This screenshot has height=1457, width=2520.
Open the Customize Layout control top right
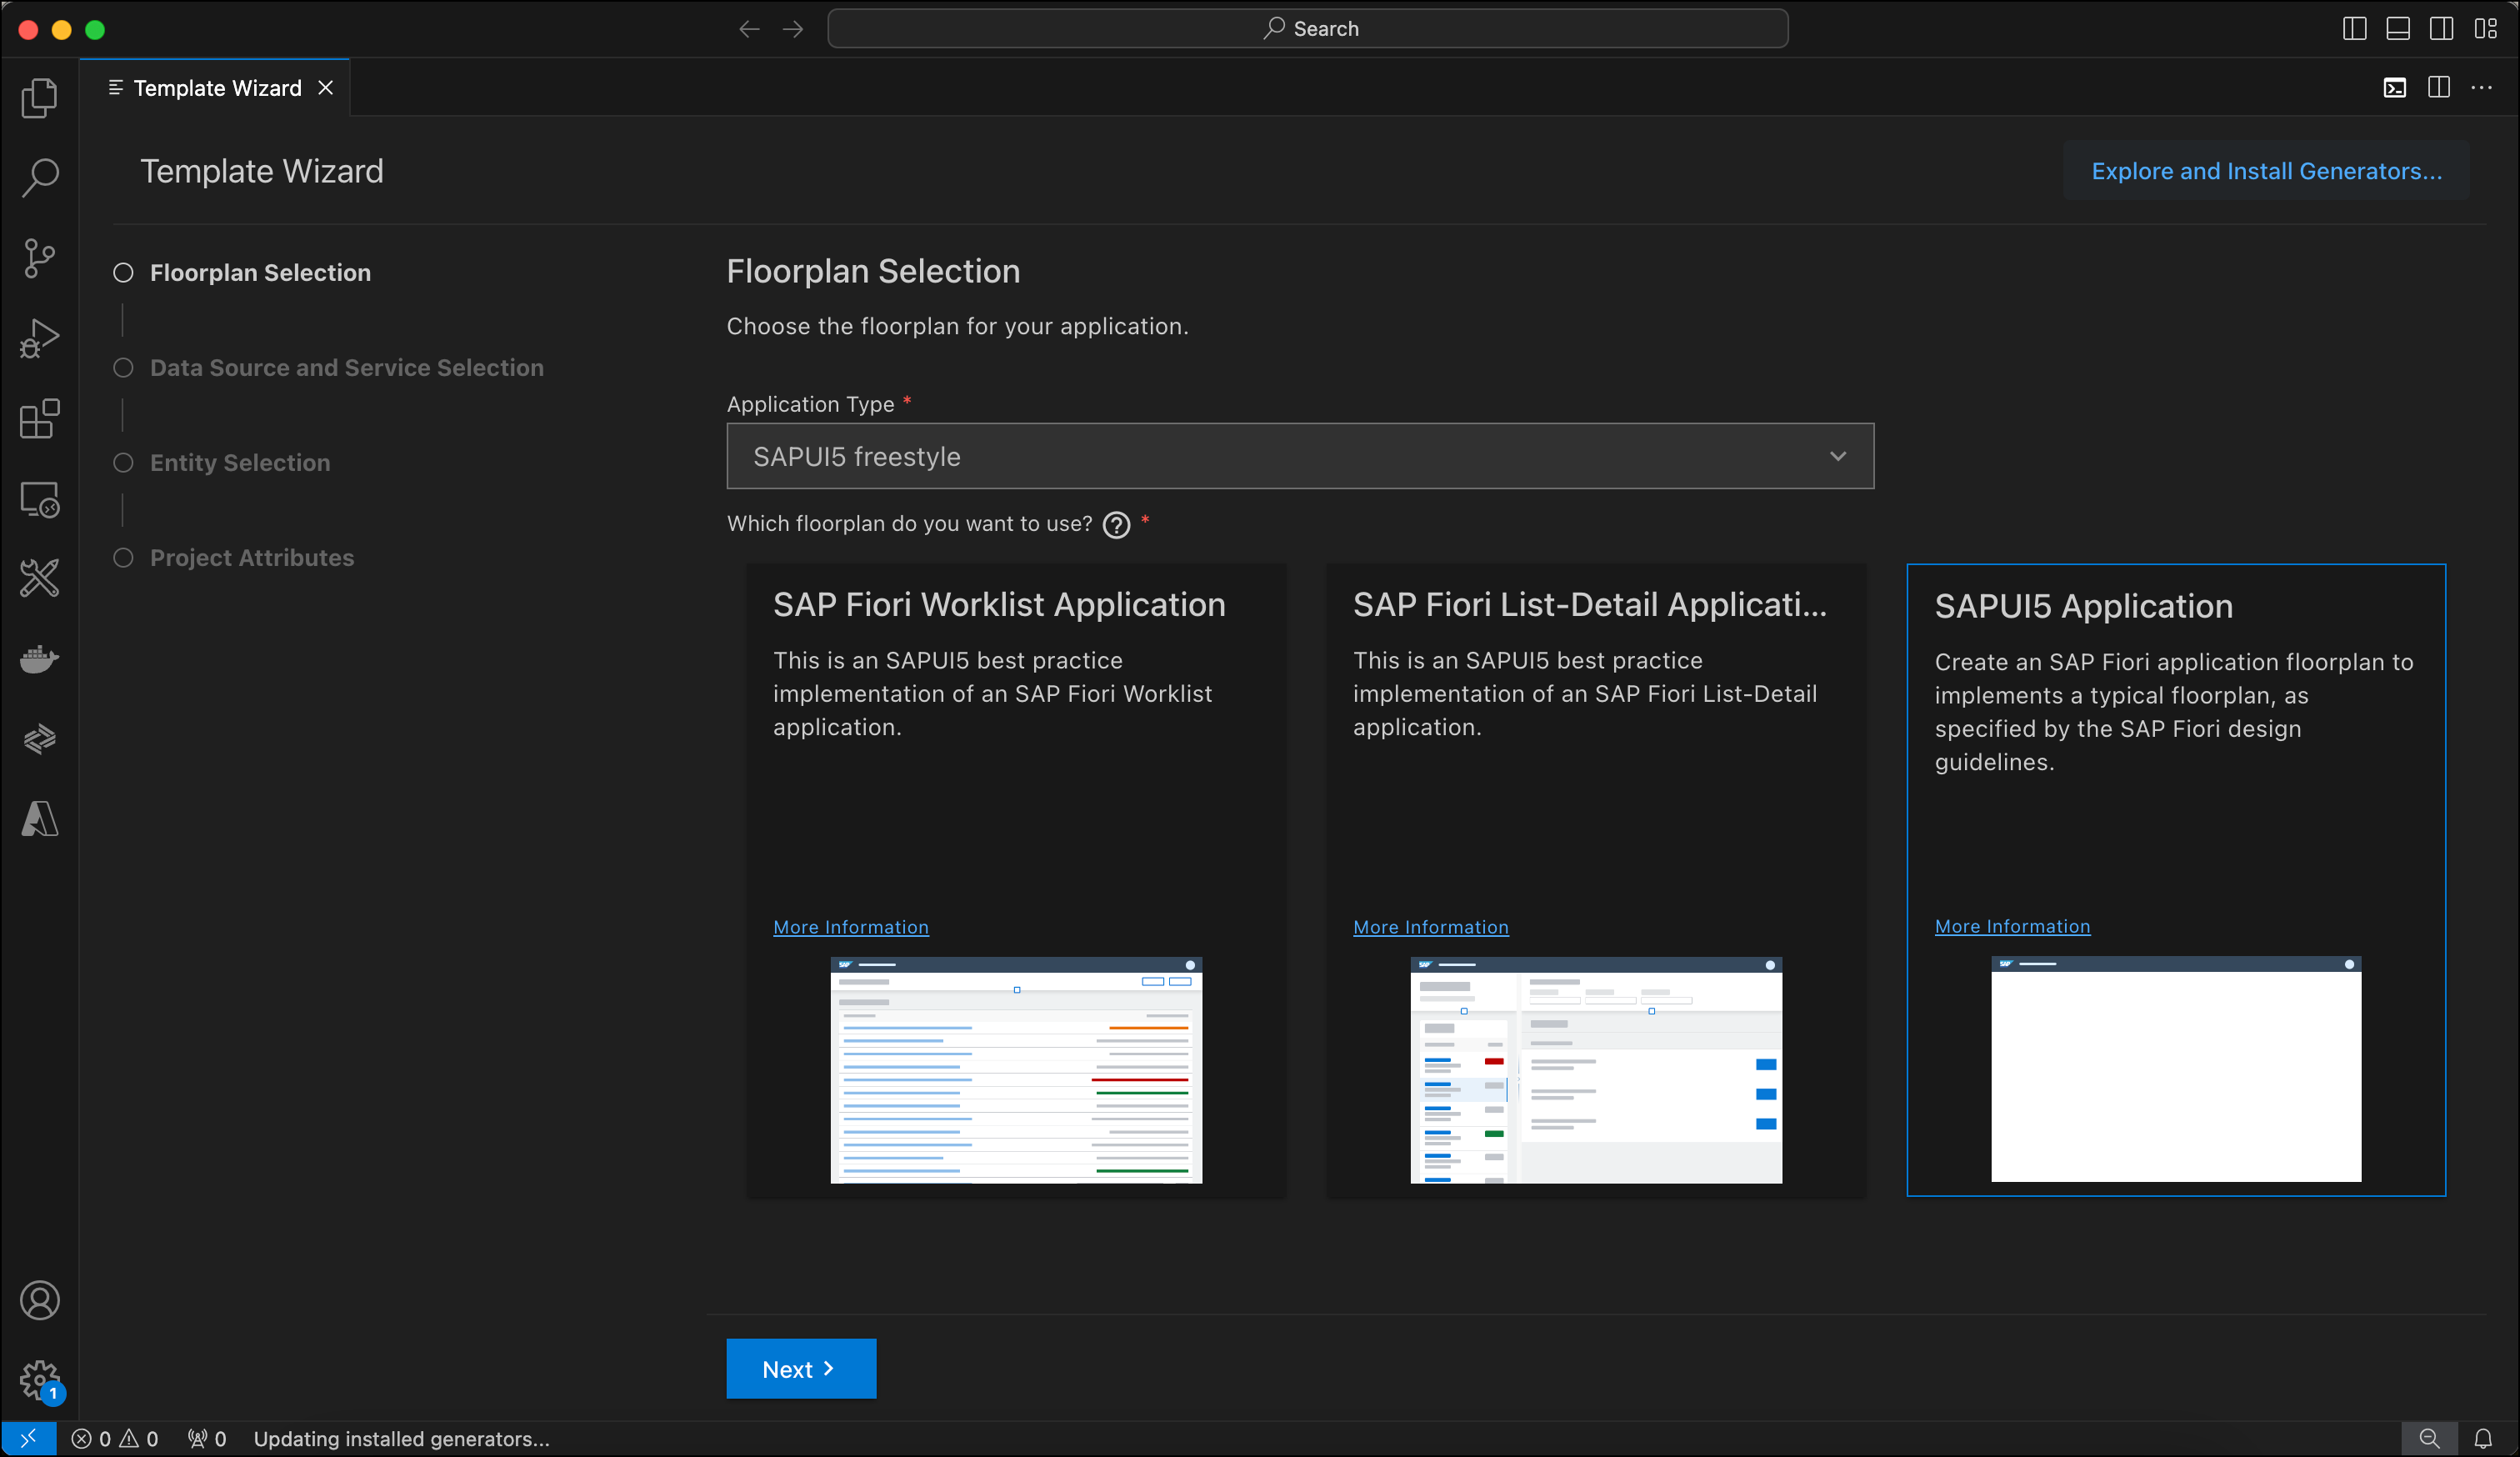pyautogui.click(x=2486, y=28)
